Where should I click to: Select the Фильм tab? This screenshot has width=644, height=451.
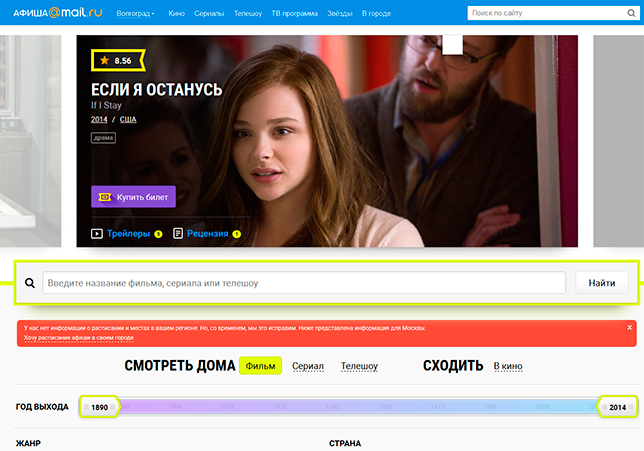tap(260, 366)
